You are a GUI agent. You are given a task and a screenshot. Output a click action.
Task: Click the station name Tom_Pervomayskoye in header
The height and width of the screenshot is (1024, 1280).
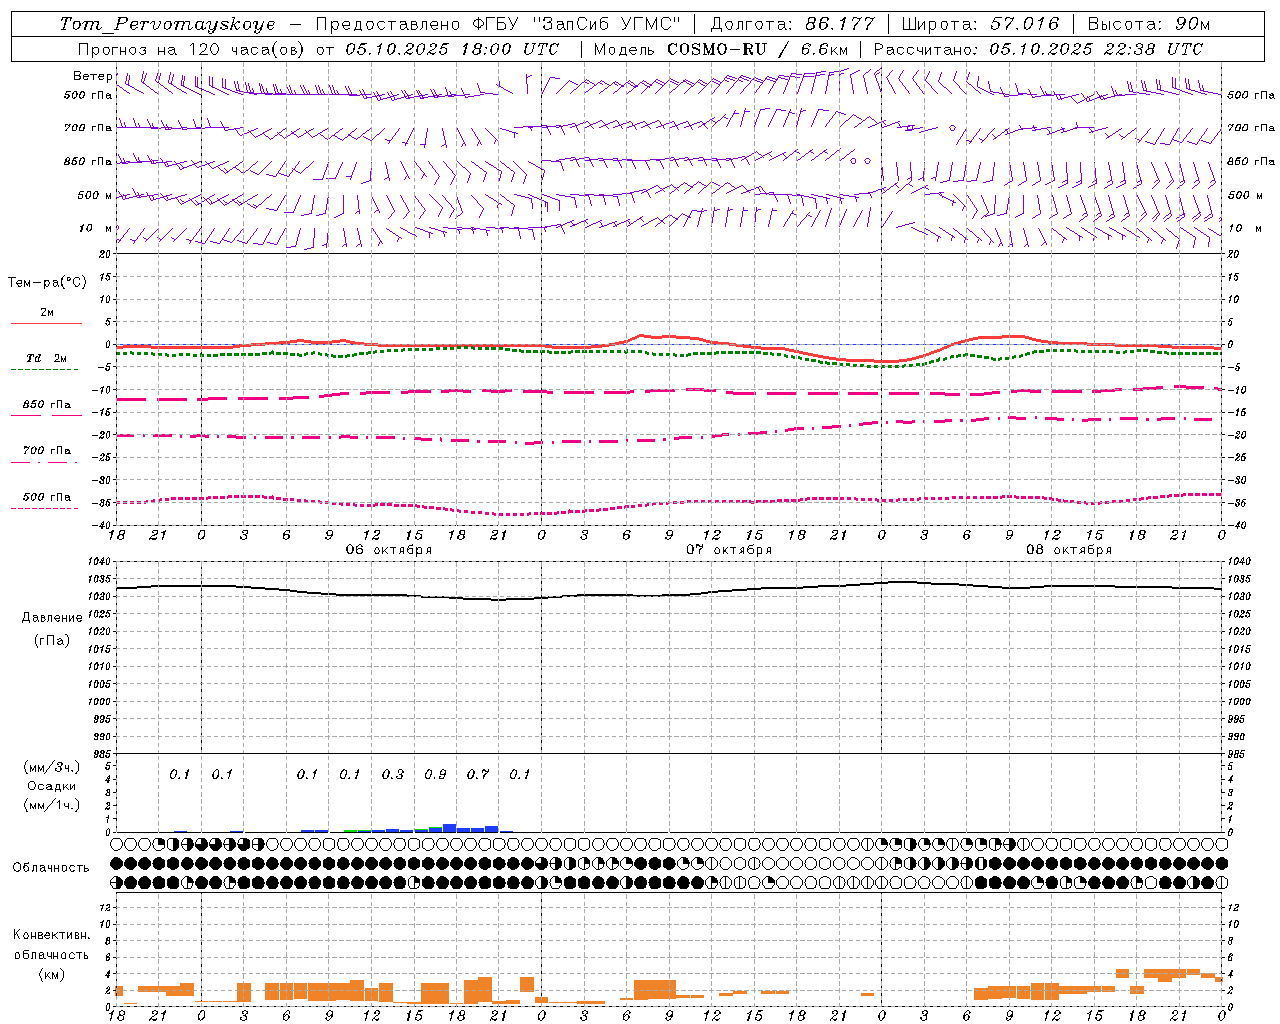pos(167,24)
